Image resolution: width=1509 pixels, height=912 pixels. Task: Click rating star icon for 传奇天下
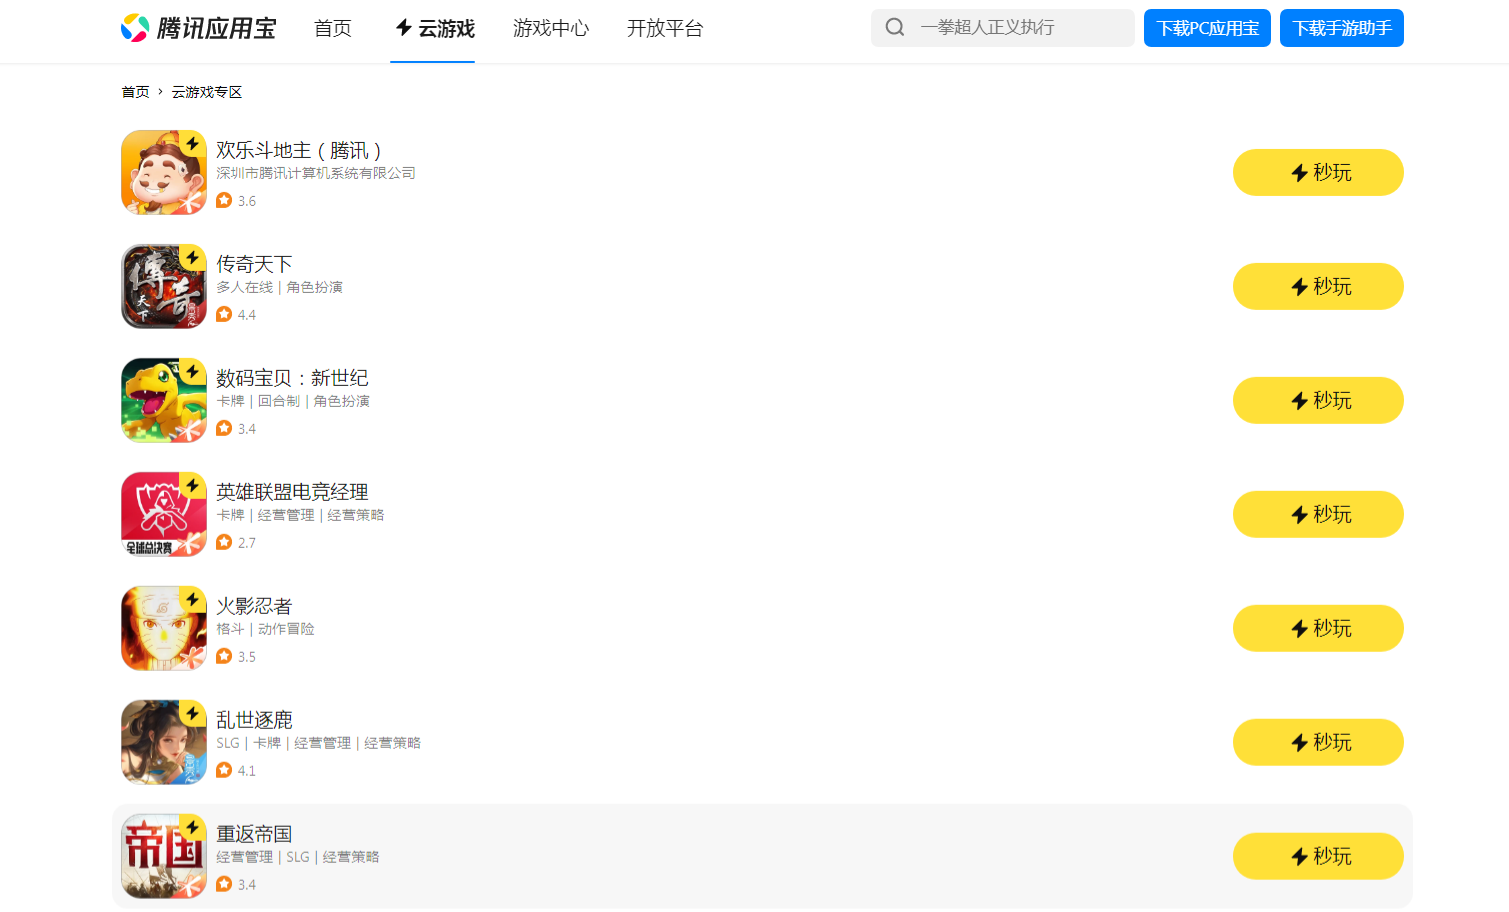tap(224, 314)
